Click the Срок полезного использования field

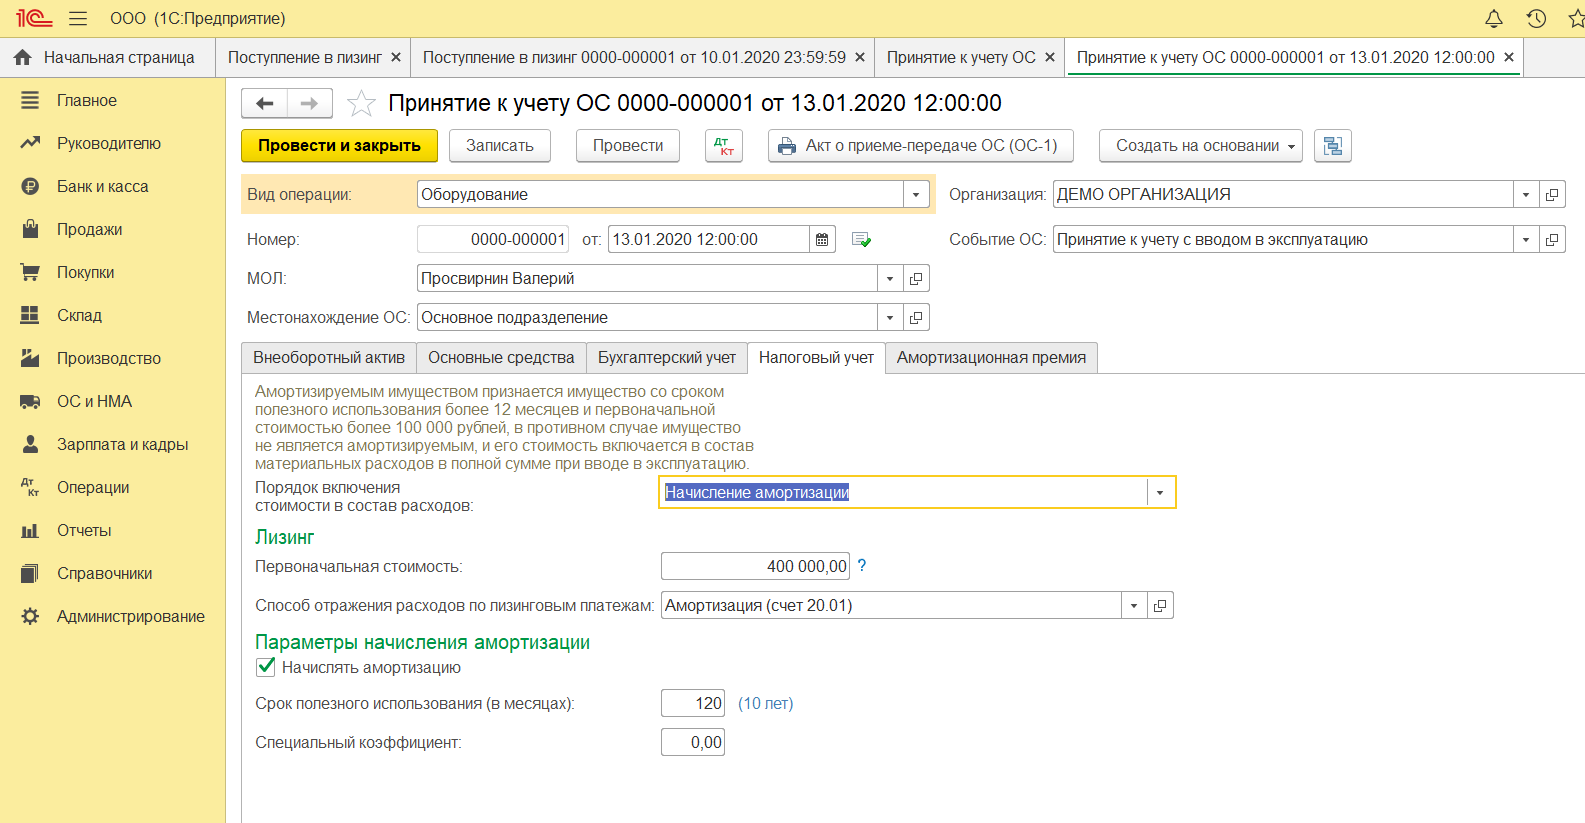coord(692,704)
